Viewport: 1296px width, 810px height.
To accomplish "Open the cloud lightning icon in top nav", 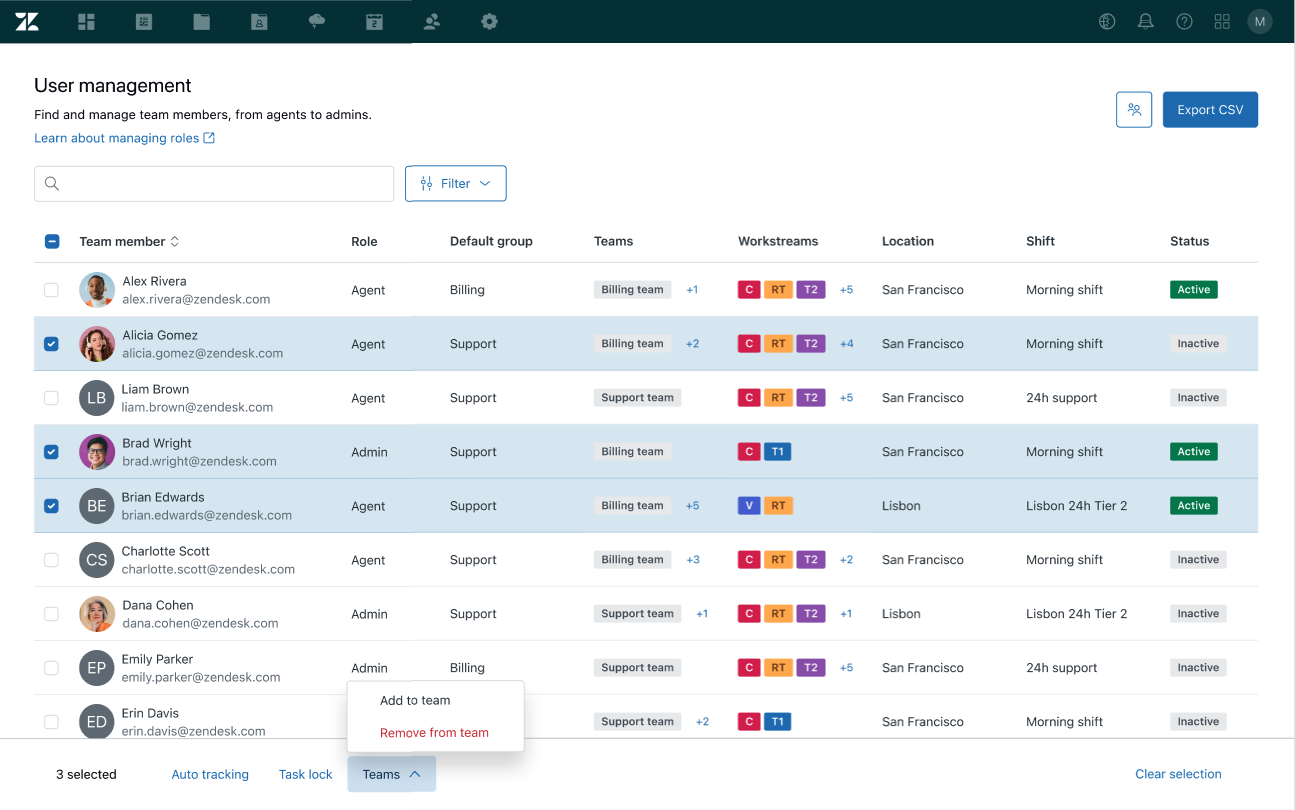I will click(x=317, y=21).
